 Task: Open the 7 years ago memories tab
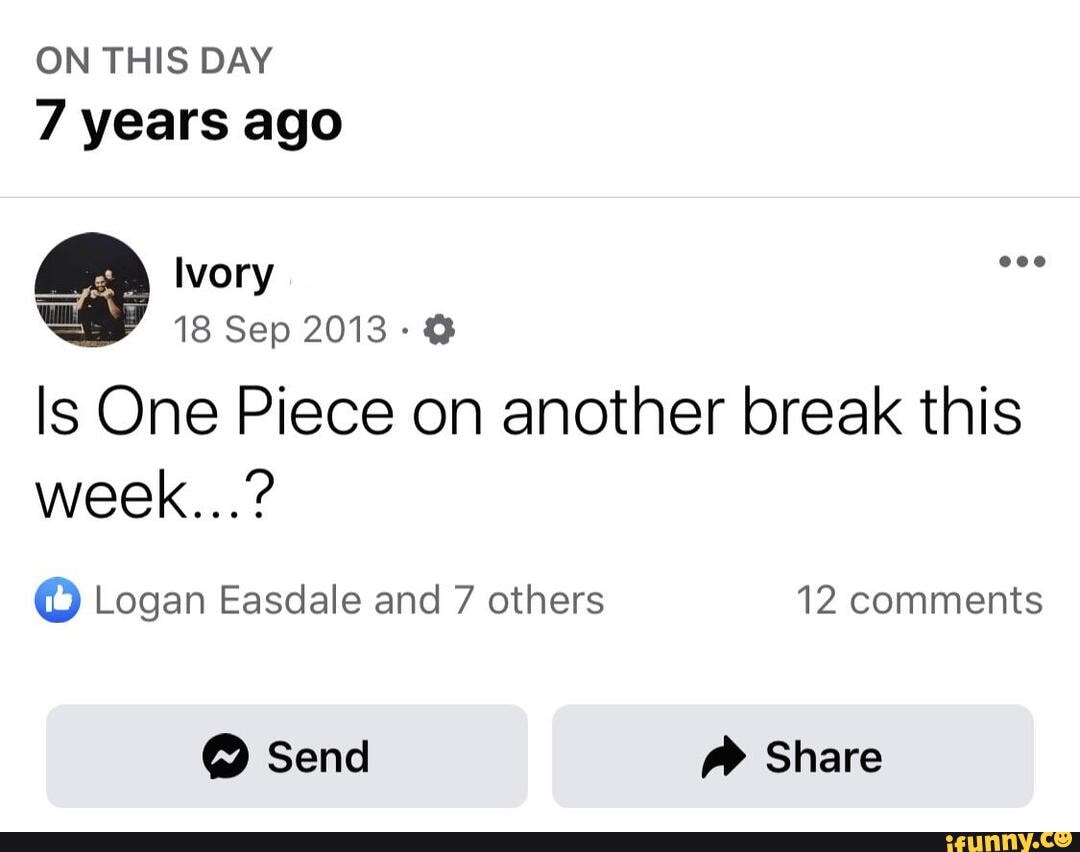click(189, 120)
